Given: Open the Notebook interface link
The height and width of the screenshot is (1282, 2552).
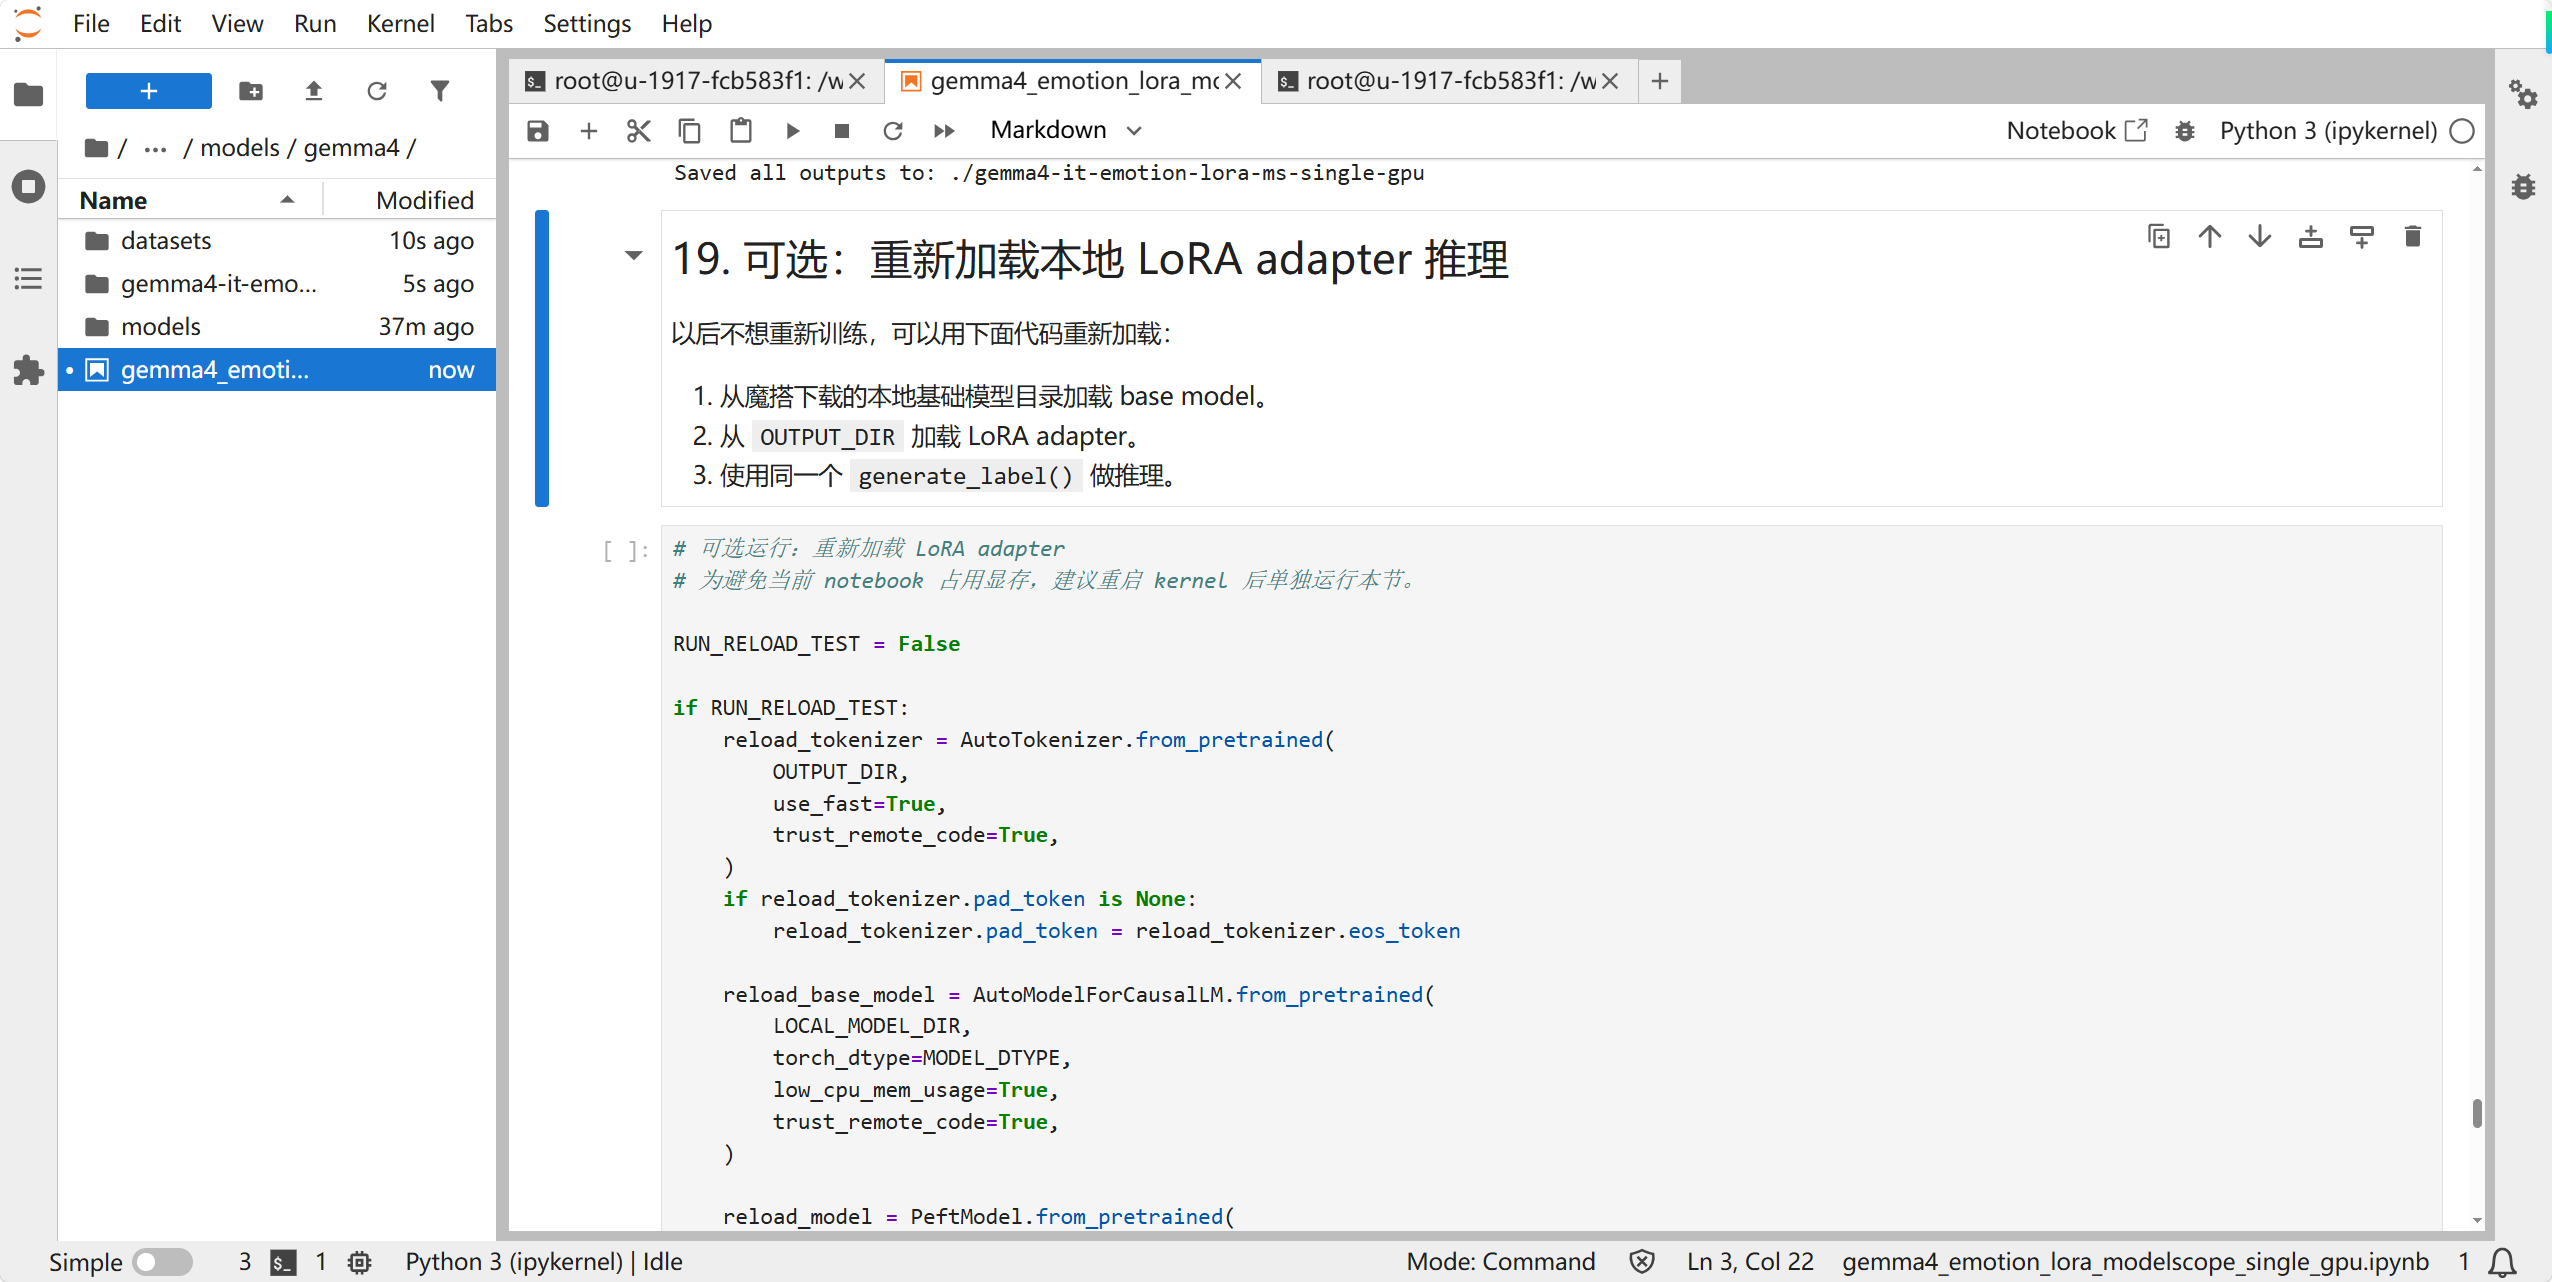Looking at the screenshot, I should point(2076,131).
